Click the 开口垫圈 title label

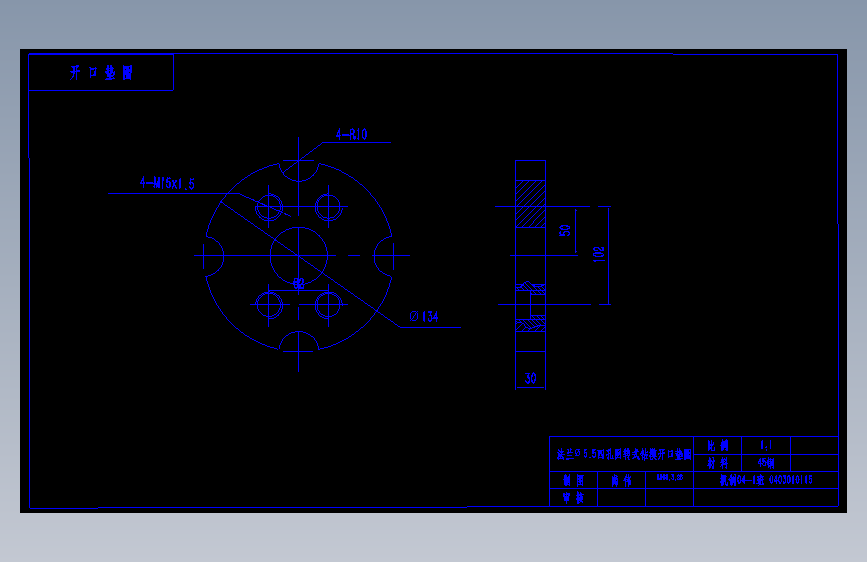tap(101, 72)
